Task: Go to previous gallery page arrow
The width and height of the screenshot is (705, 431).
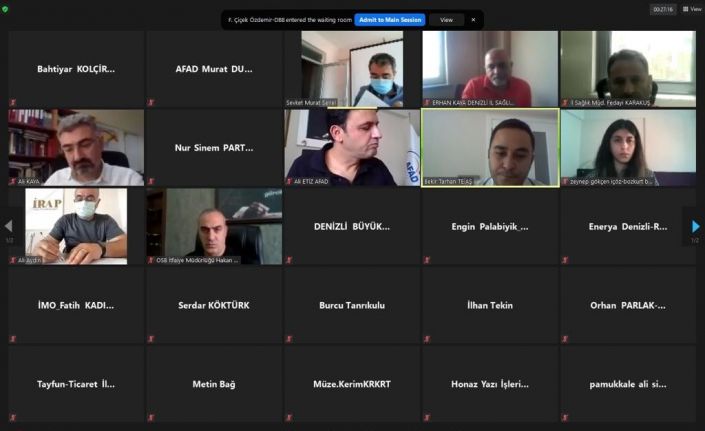Action: pyautogui.click(x=9, y=226)
